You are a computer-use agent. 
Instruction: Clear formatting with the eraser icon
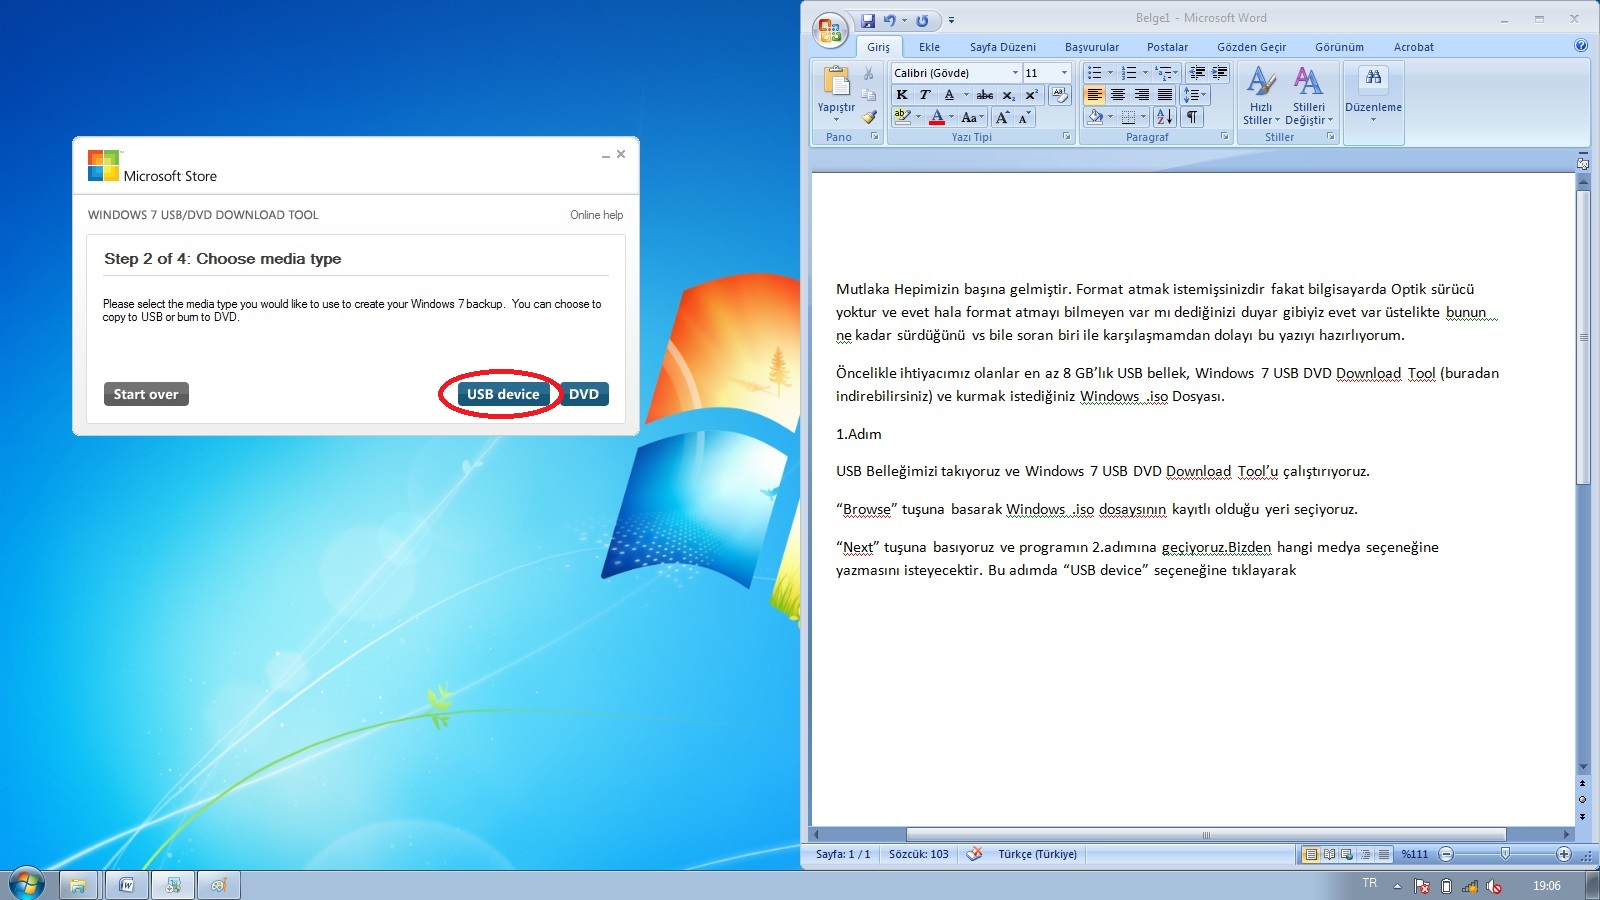coord(1060,95)
